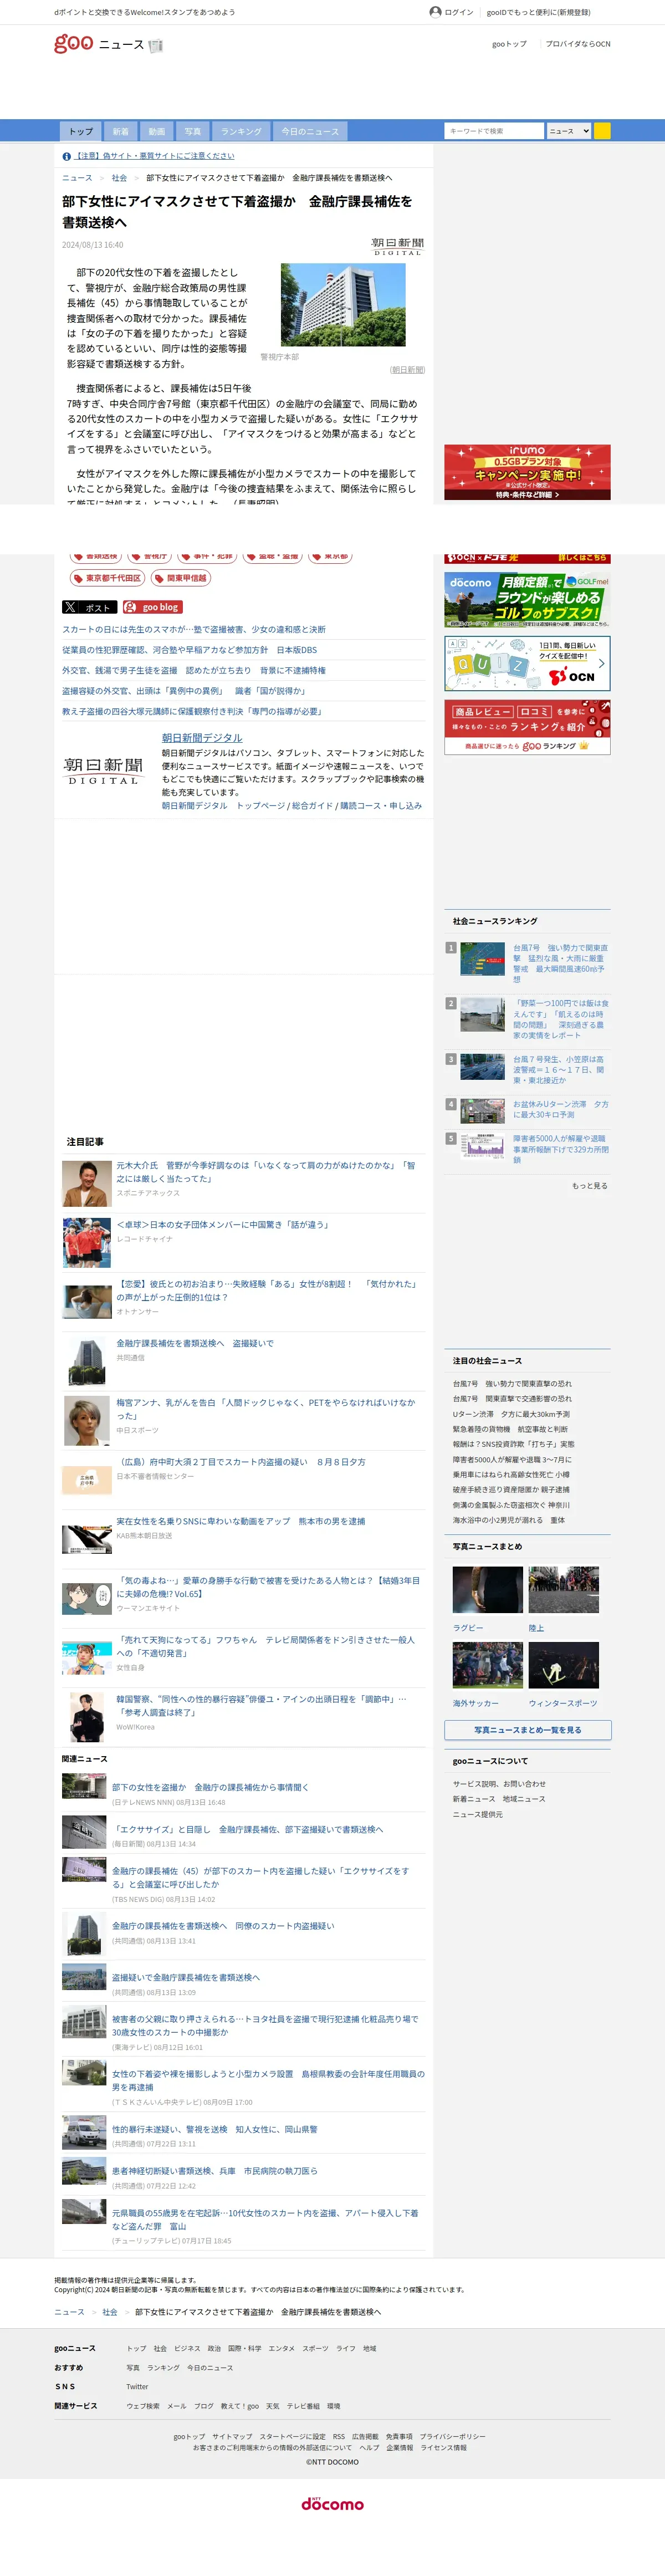Select the 動画 tab
The width and height of the screenshot is (665, 2576).
pyautogui.click(x=156, y=131)
